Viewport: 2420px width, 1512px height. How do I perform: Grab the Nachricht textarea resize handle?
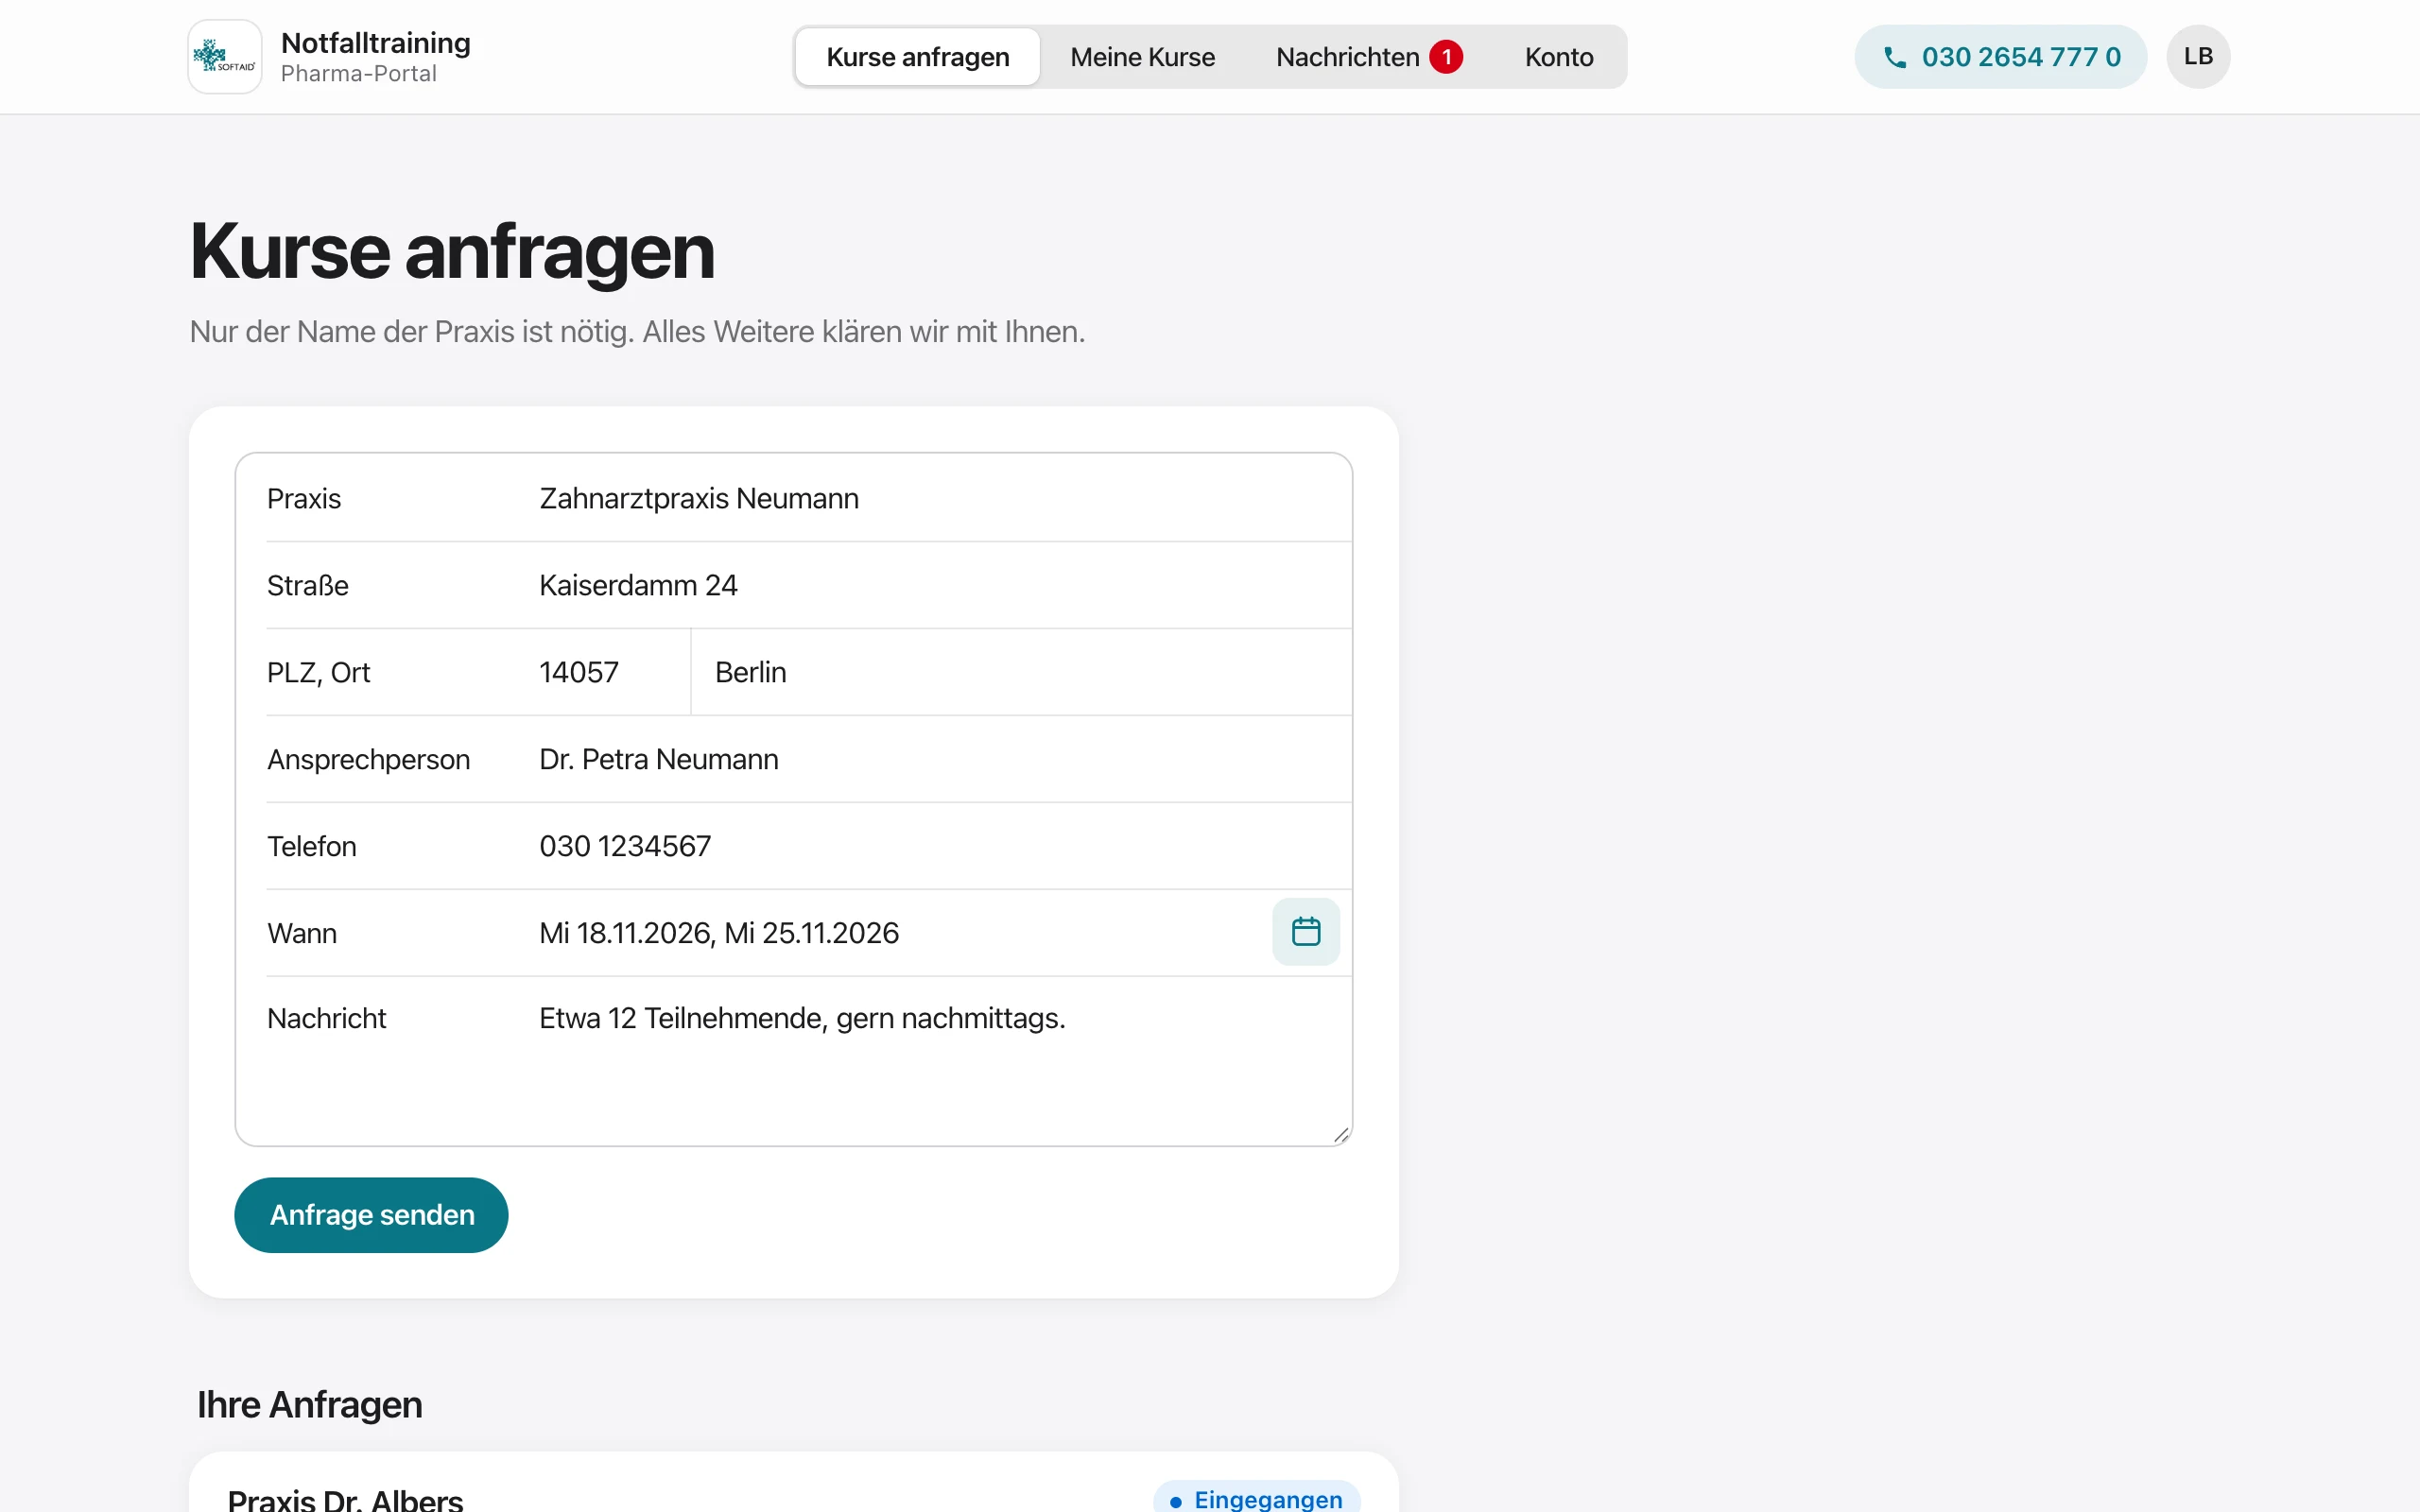click(1342, 1134)
